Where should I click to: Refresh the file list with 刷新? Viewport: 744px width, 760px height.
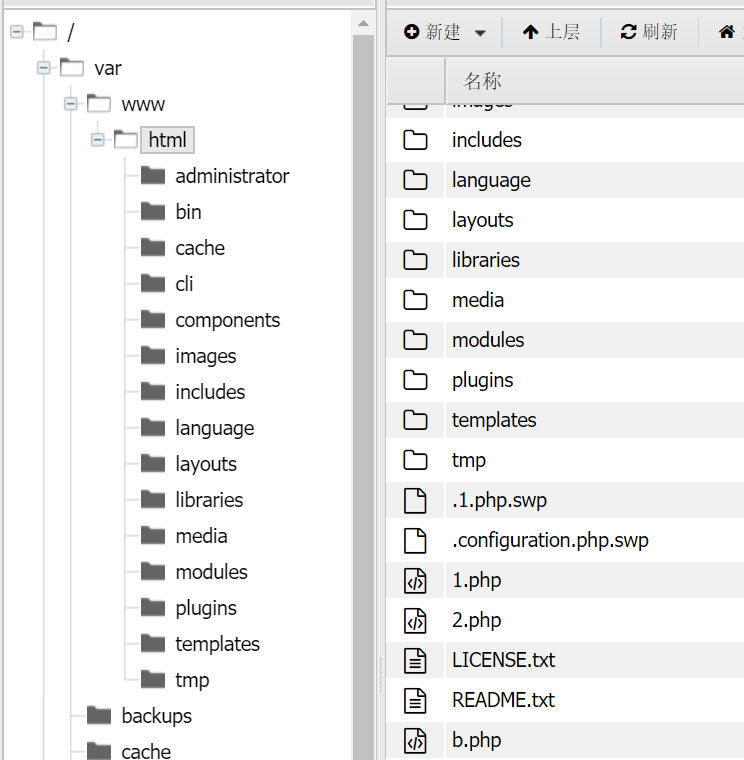[x=649, y=32]
